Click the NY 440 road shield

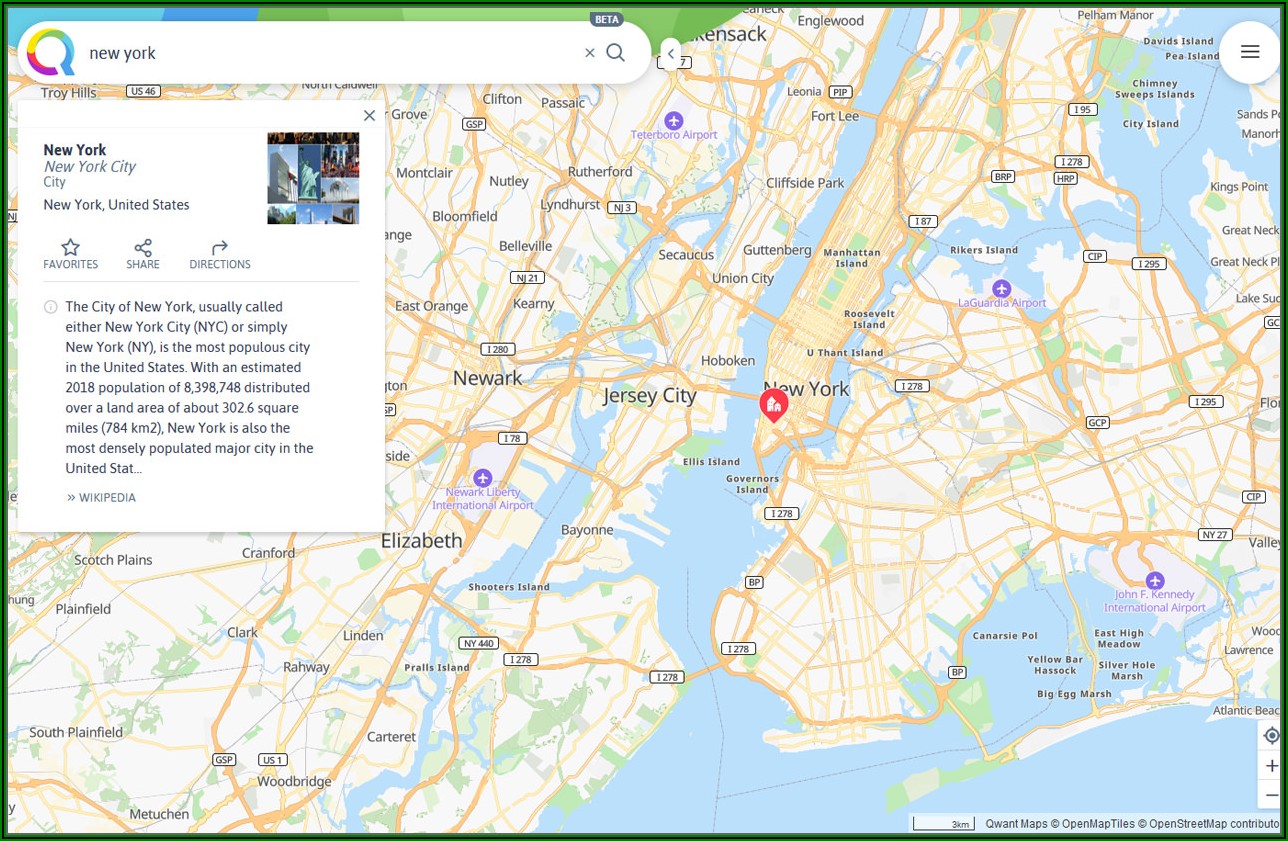(x=478, y=643)
